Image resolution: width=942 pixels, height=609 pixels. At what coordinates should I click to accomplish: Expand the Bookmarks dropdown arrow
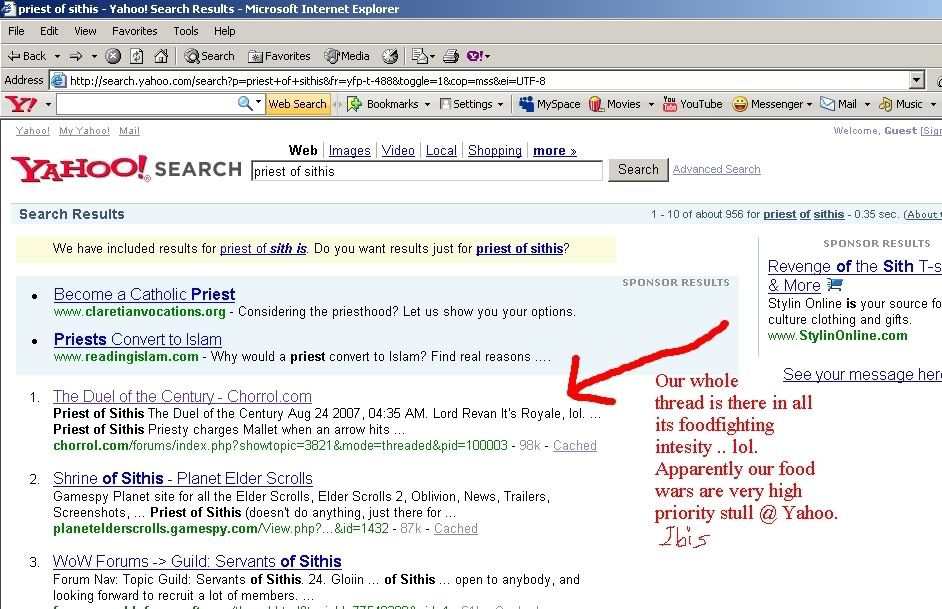click(x=427, y=105)
